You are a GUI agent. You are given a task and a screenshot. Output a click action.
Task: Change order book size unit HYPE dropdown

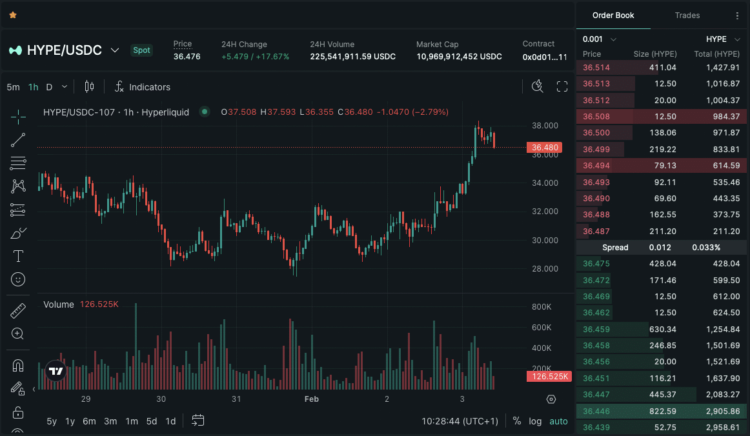pyautogui.click(x=723, y=39)
